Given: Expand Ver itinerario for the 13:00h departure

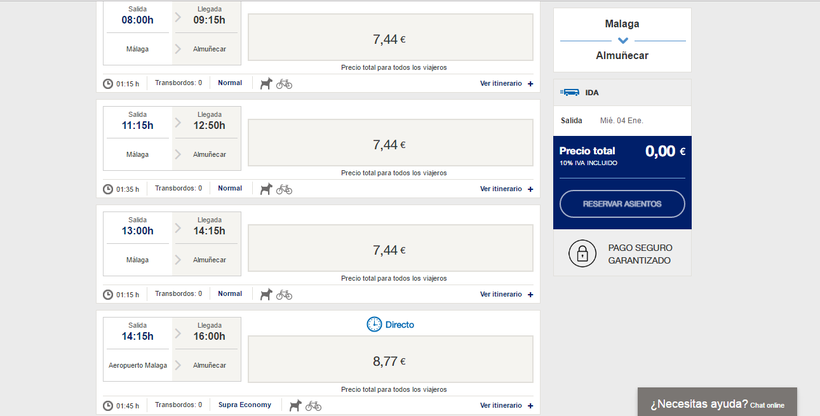Looking at the screenshot, I should point(506,294).
